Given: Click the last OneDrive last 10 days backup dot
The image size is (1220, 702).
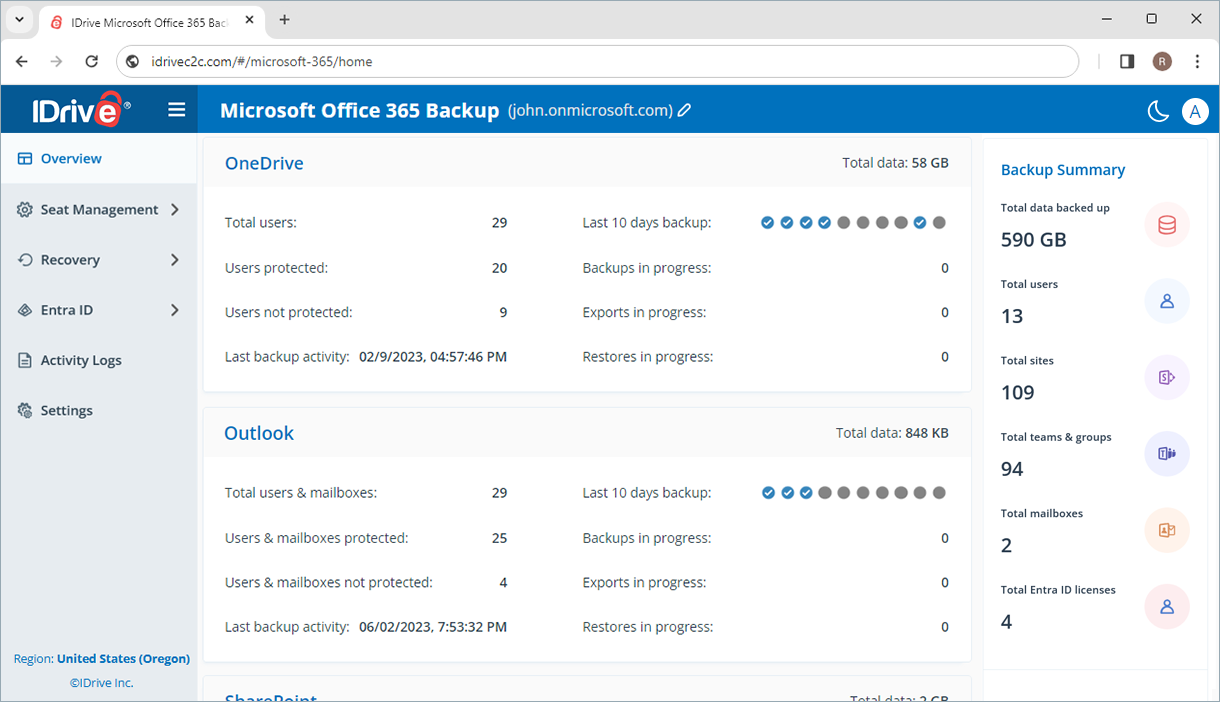Looking at the screenshot, I should 939,223.
